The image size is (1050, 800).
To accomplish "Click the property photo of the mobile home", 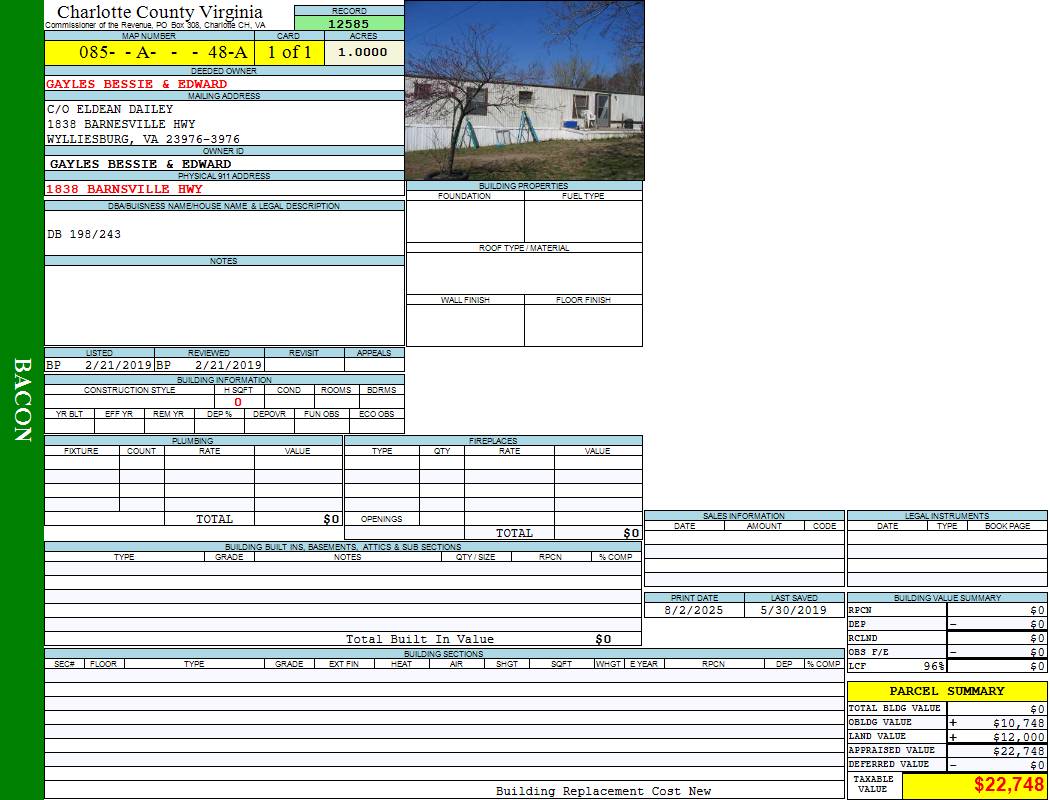I will pyautogui.click(x=524, y=90).
